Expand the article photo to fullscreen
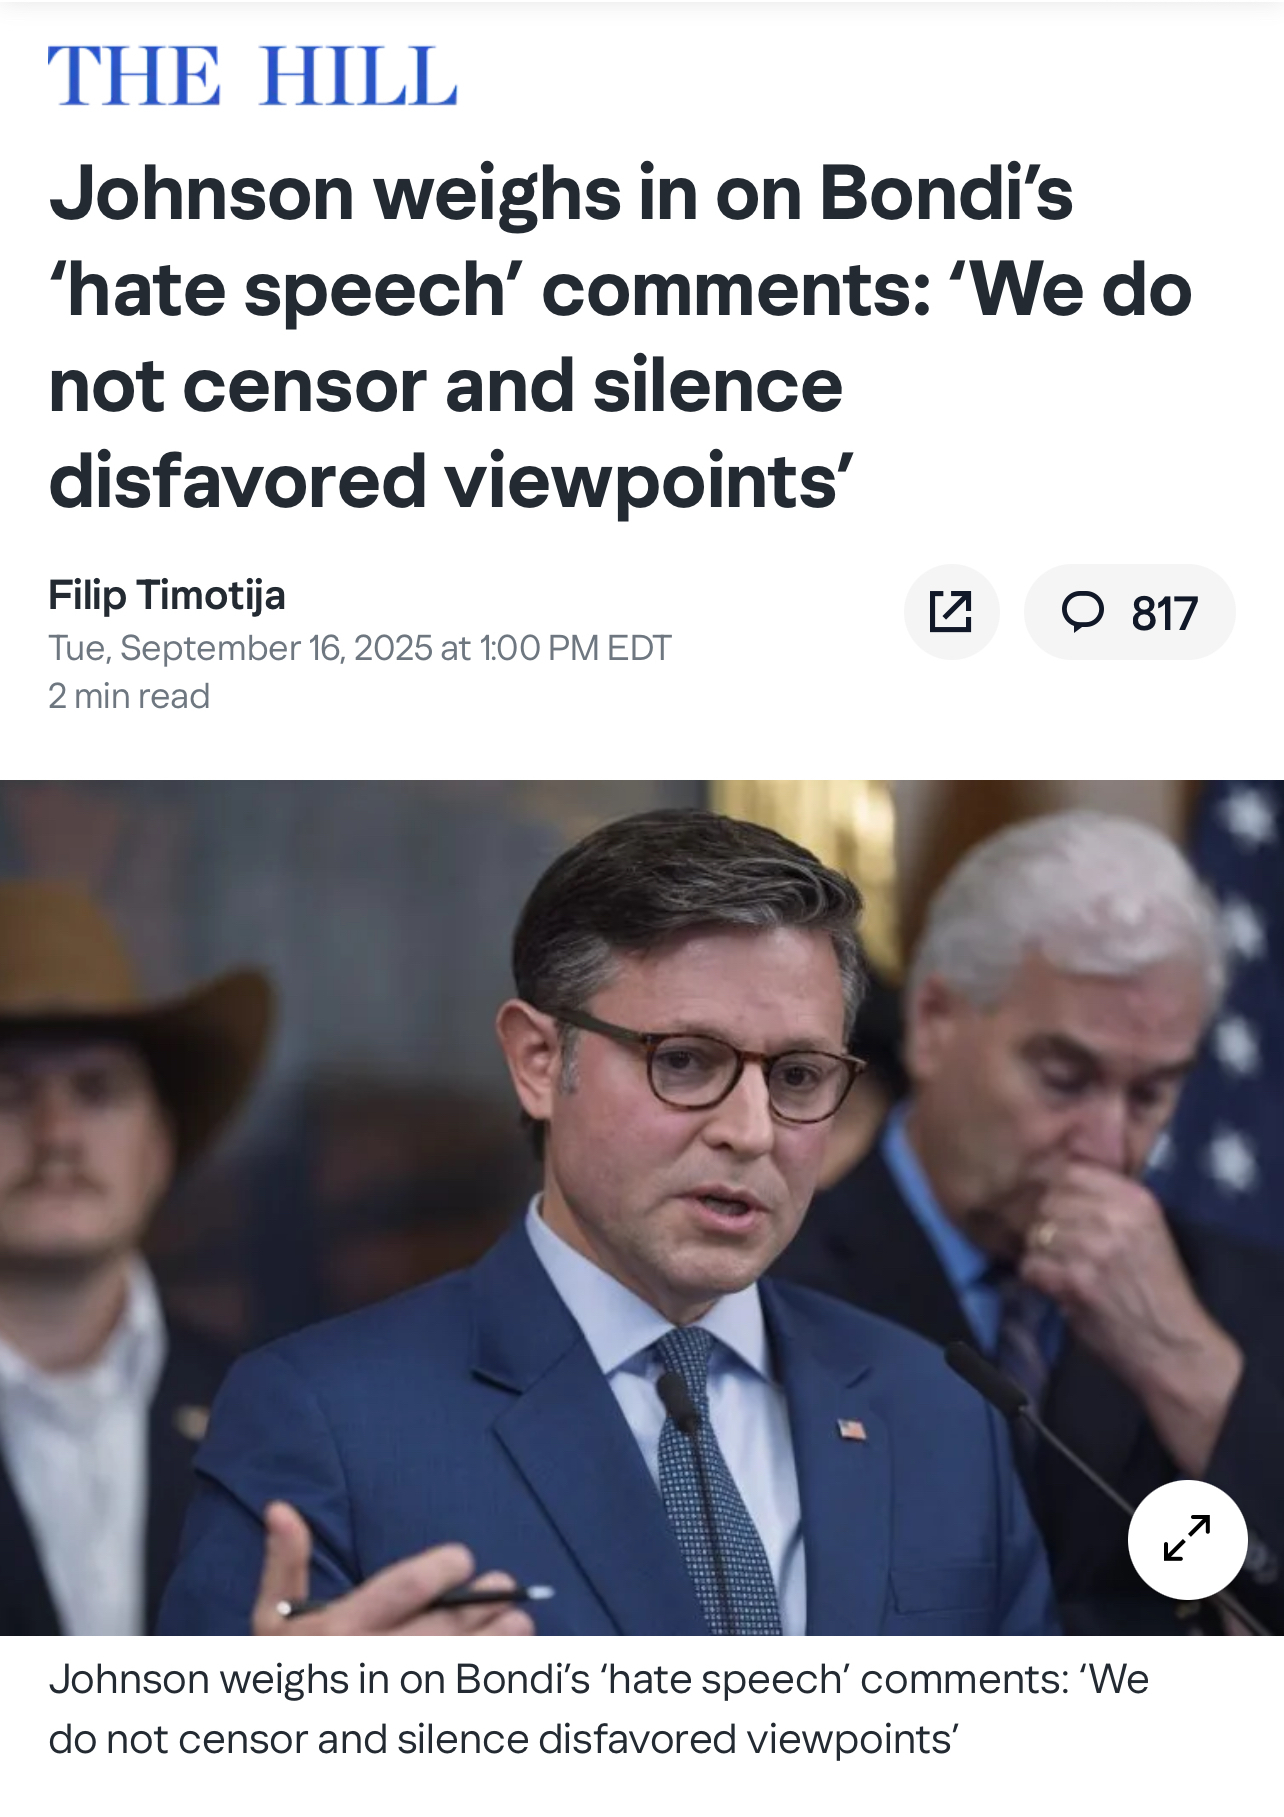 pyautogui.click(x=1187, y=1539)
